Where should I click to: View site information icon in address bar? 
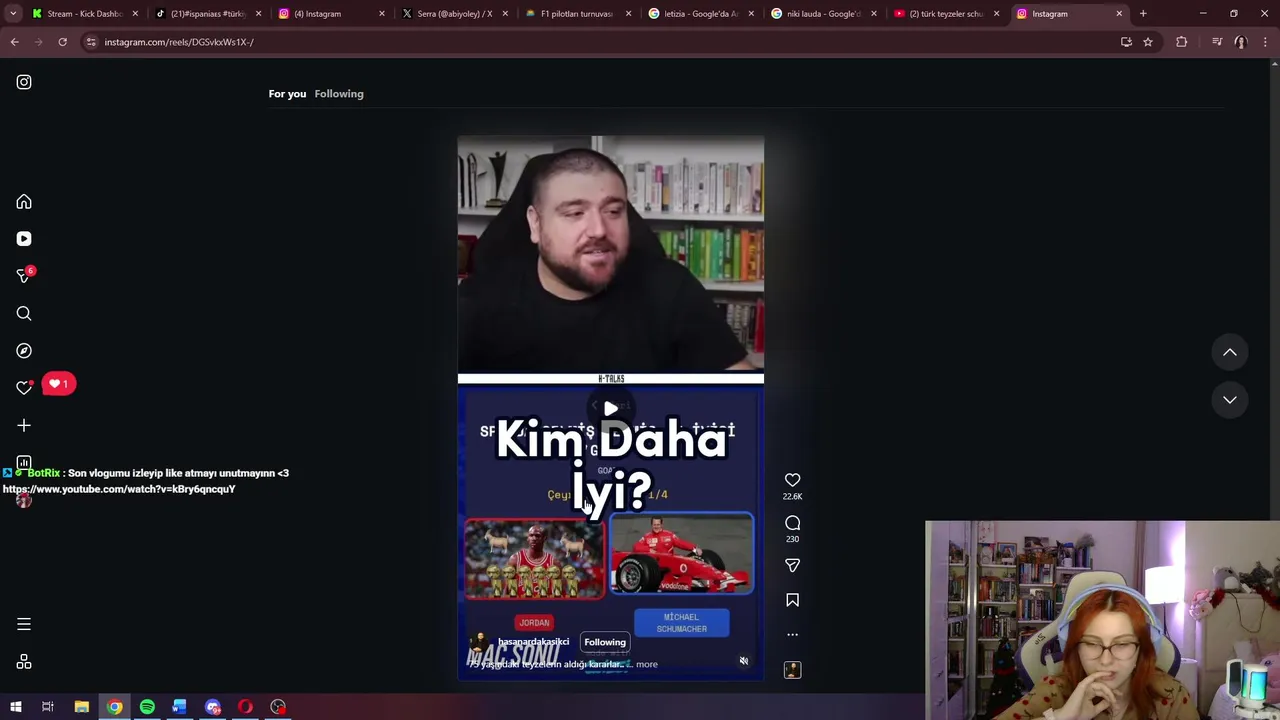91,42
